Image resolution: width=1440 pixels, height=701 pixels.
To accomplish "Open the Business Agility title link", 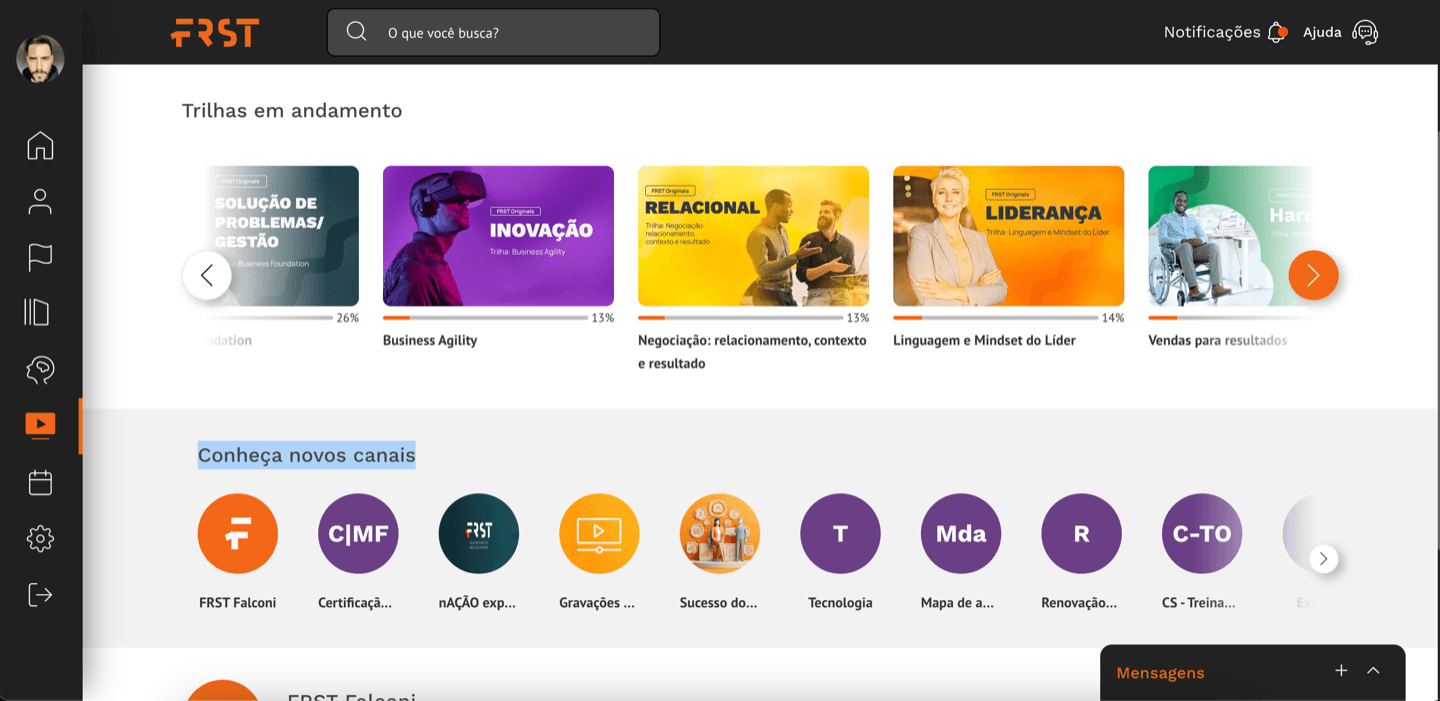I will tap(430, 340).
